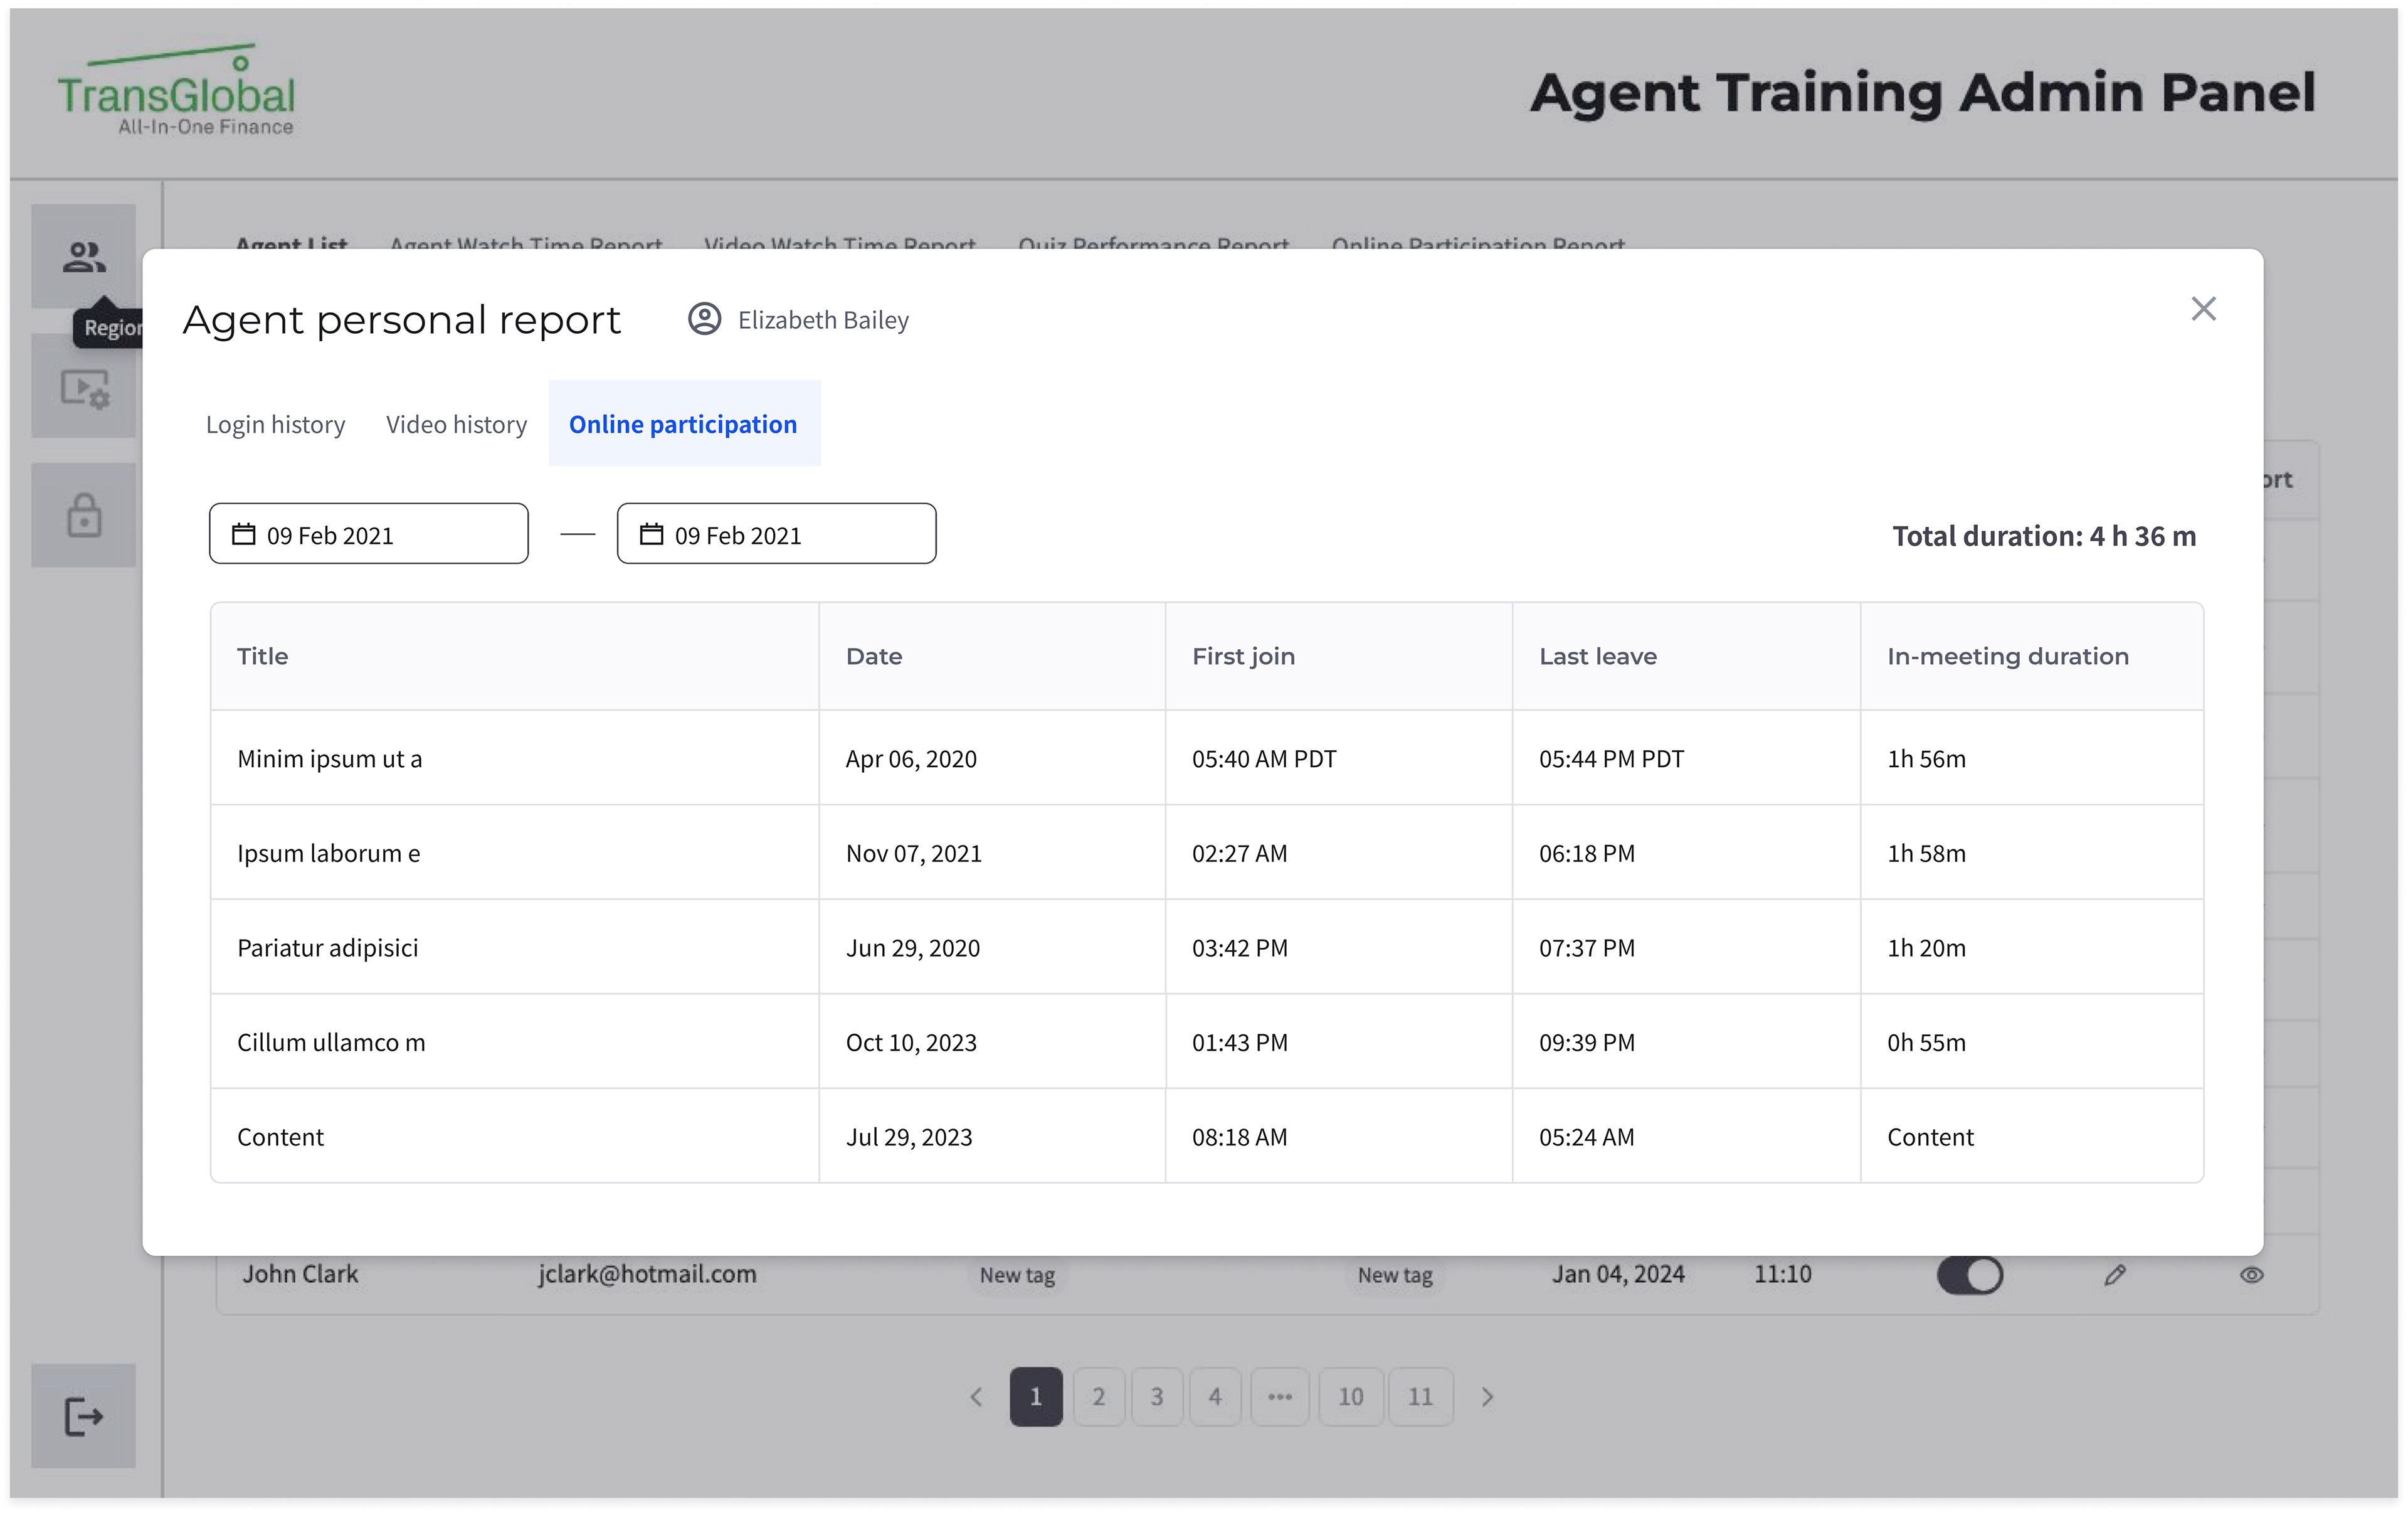
Task: Open page 2 of agent list
Action: 1098,1397
